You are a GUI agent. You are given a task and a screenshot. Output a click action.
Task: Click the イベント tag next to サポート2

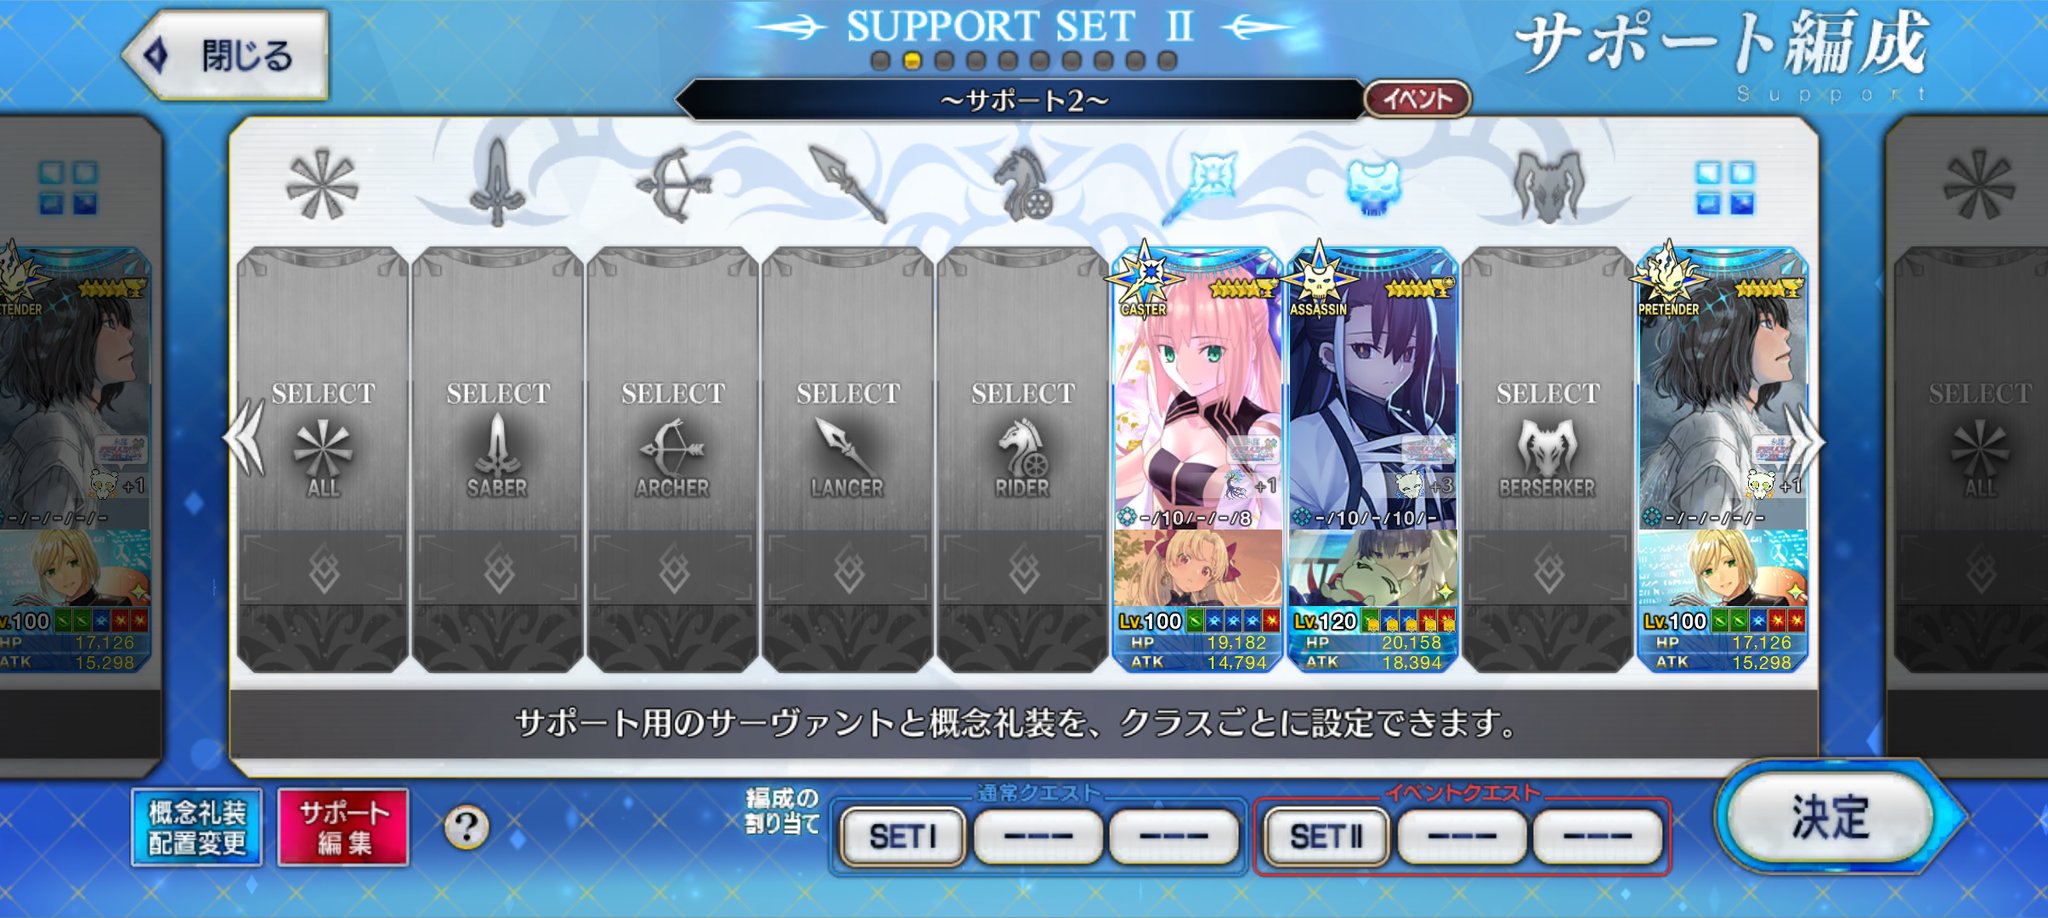click(x=1417, y=99)
